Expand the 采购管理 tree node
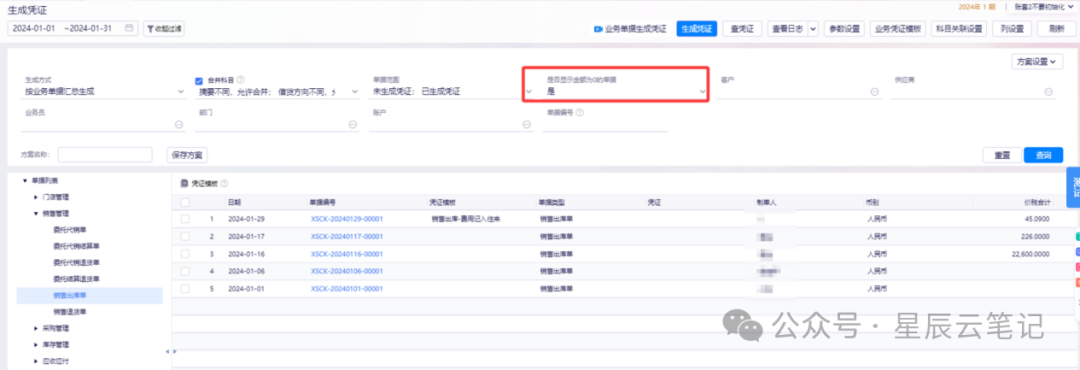This screenshot has width=1080, height=370. click(36, 329)
